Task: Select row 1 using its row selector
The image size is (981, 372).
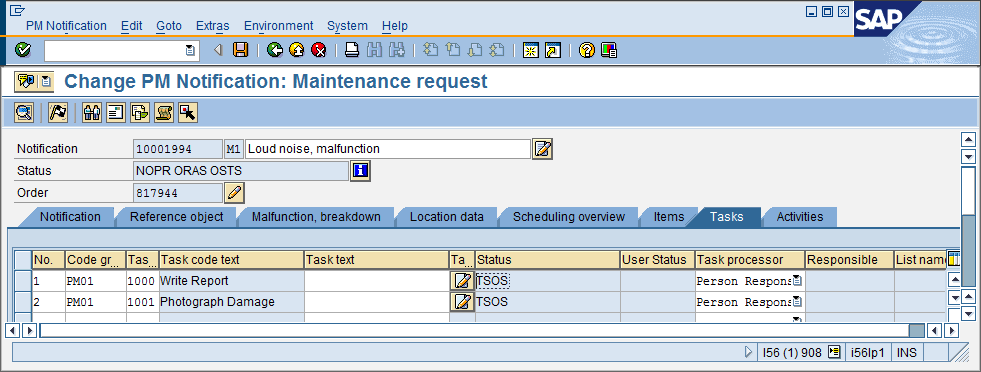Action: [23, 281]
